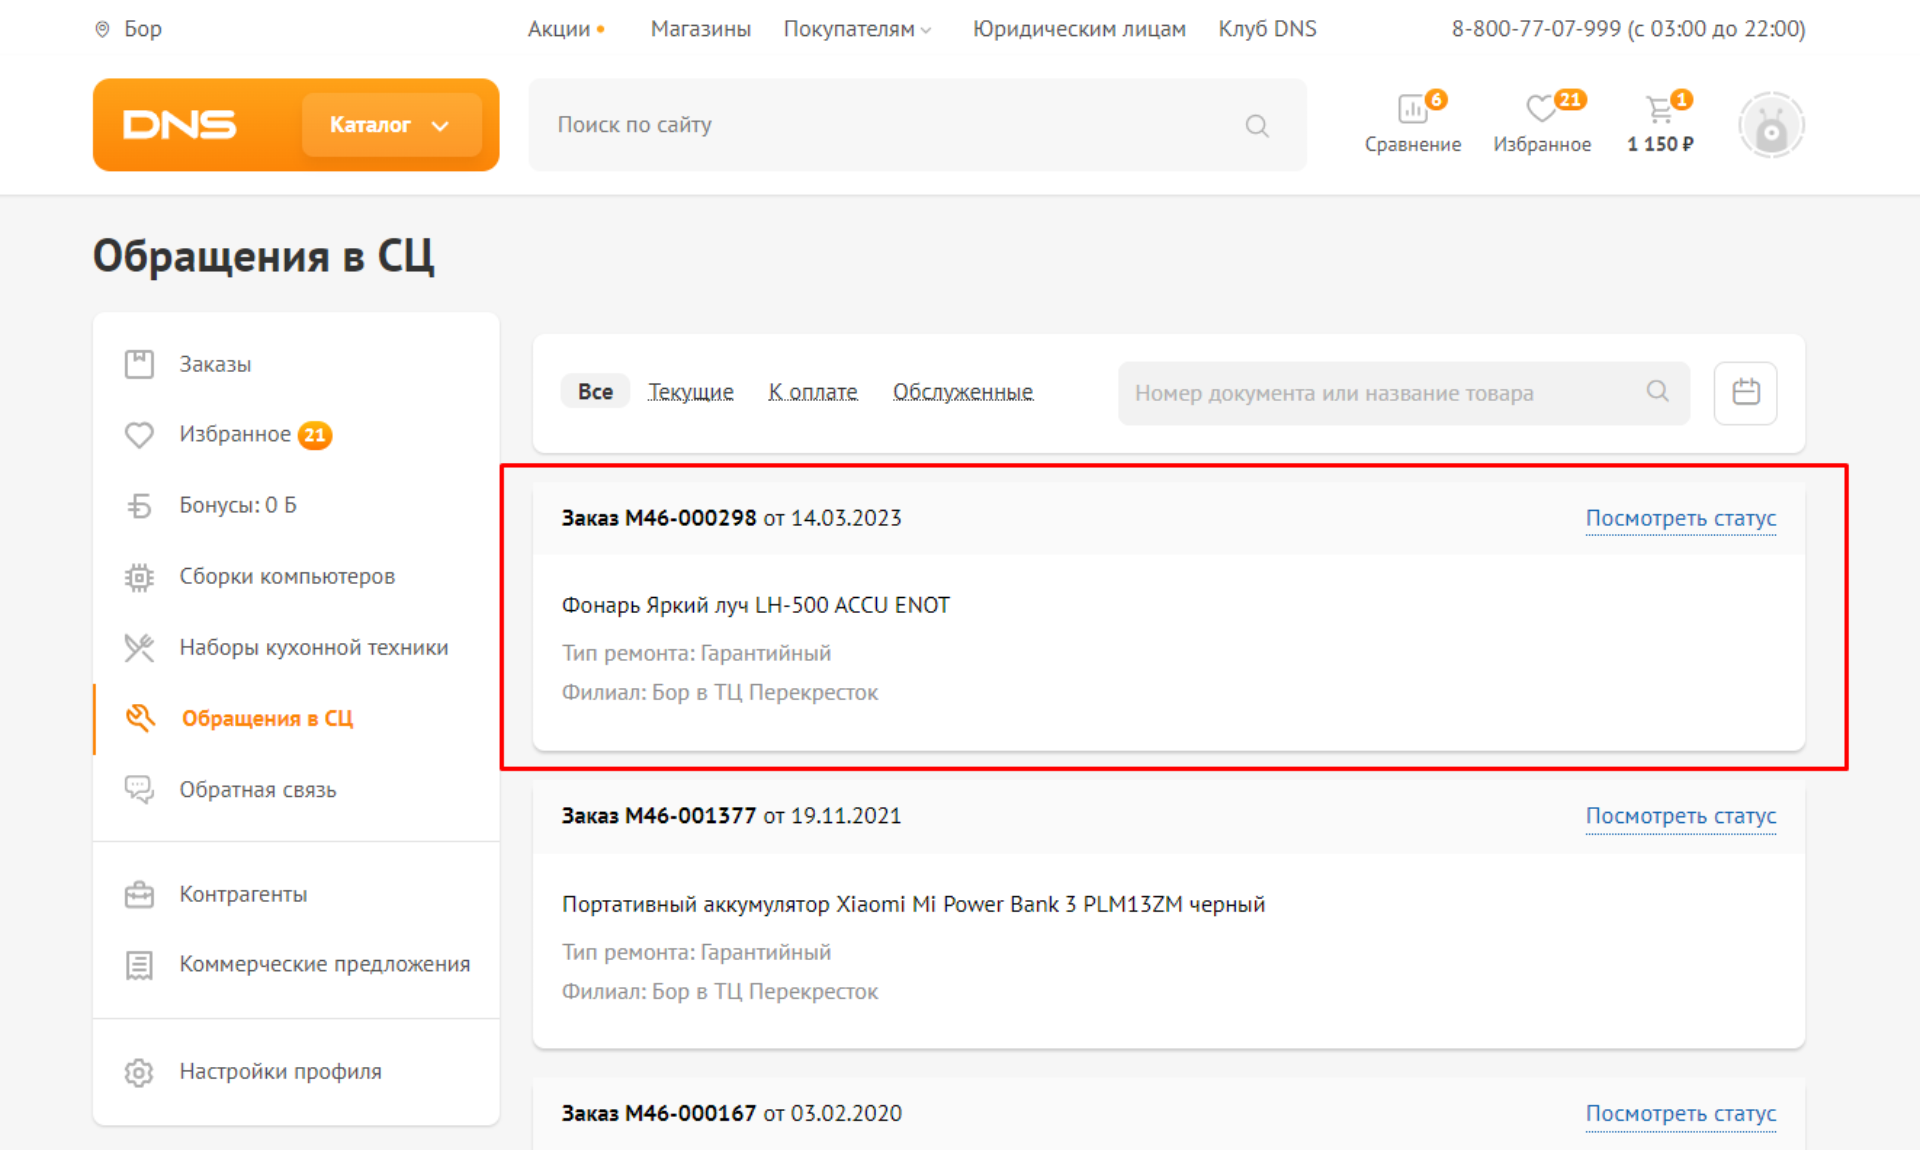Click the site search field
This screenshot has height=1150, width=1920.
point(917,125)
